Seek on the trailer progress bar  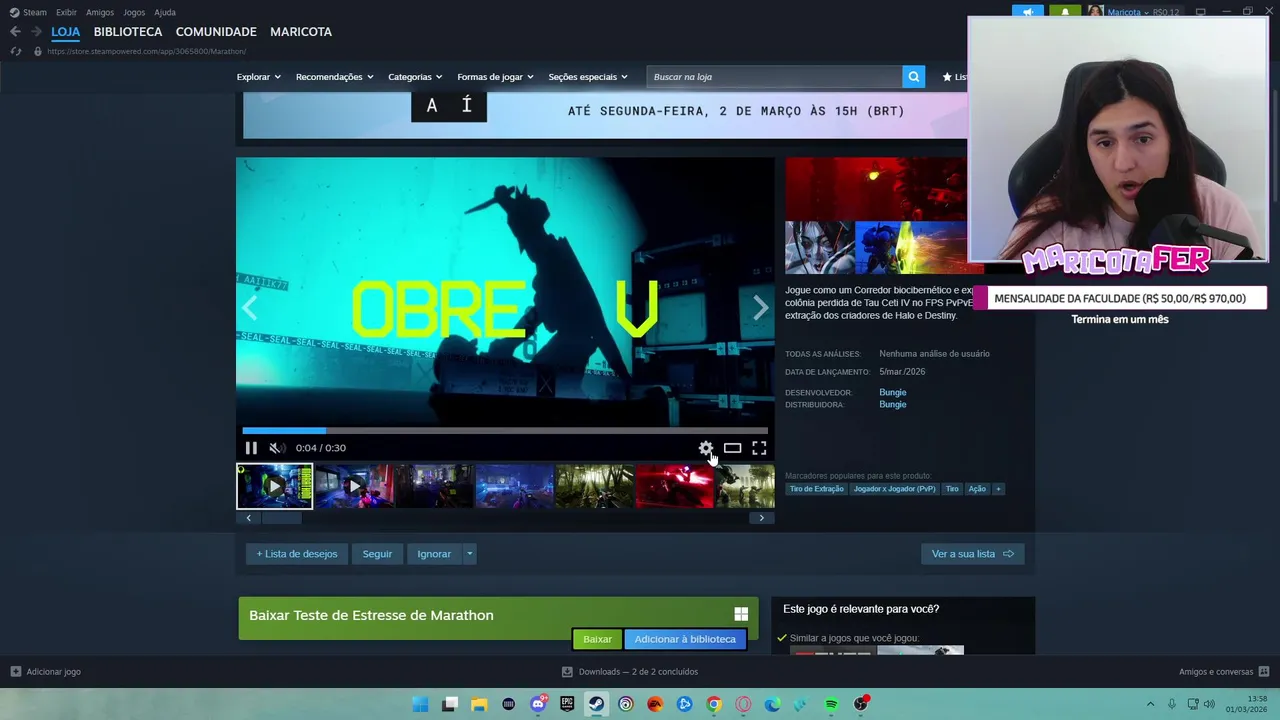click(505, 431)
